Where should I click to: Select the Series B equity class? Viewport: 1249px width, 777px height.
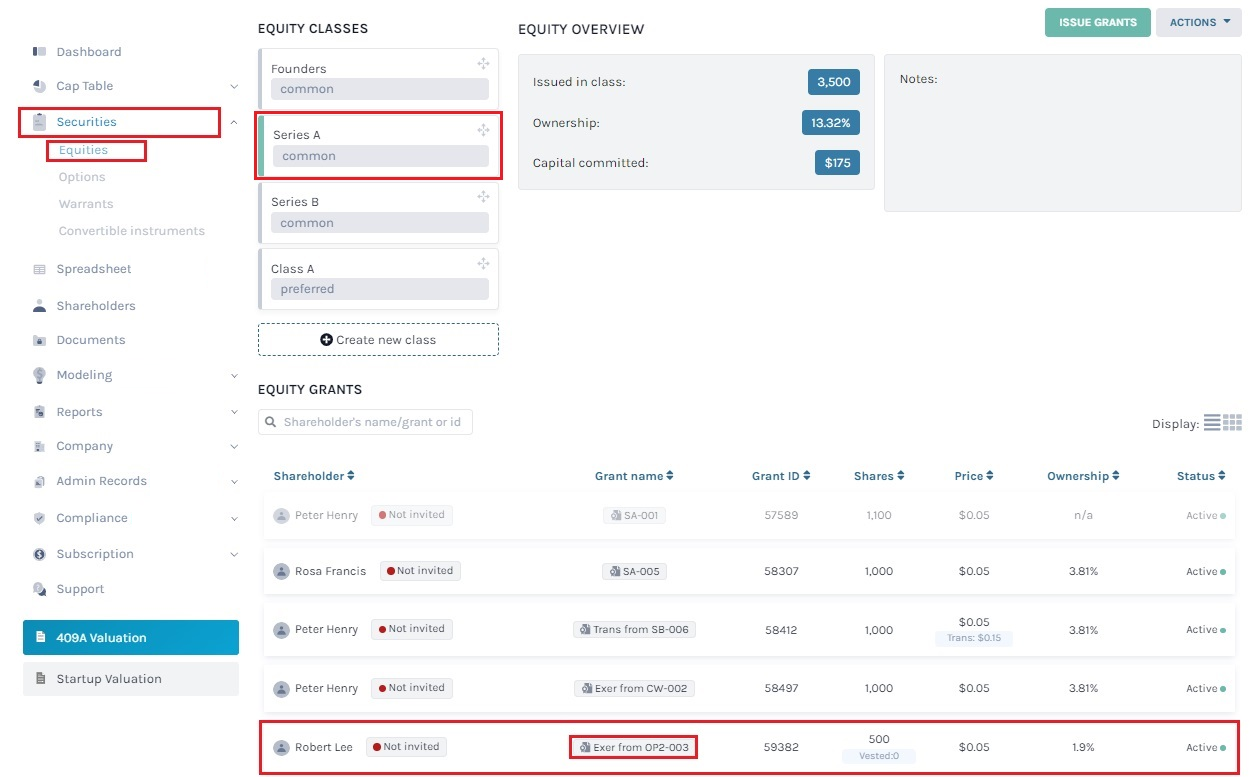click(x=378, y=212)
